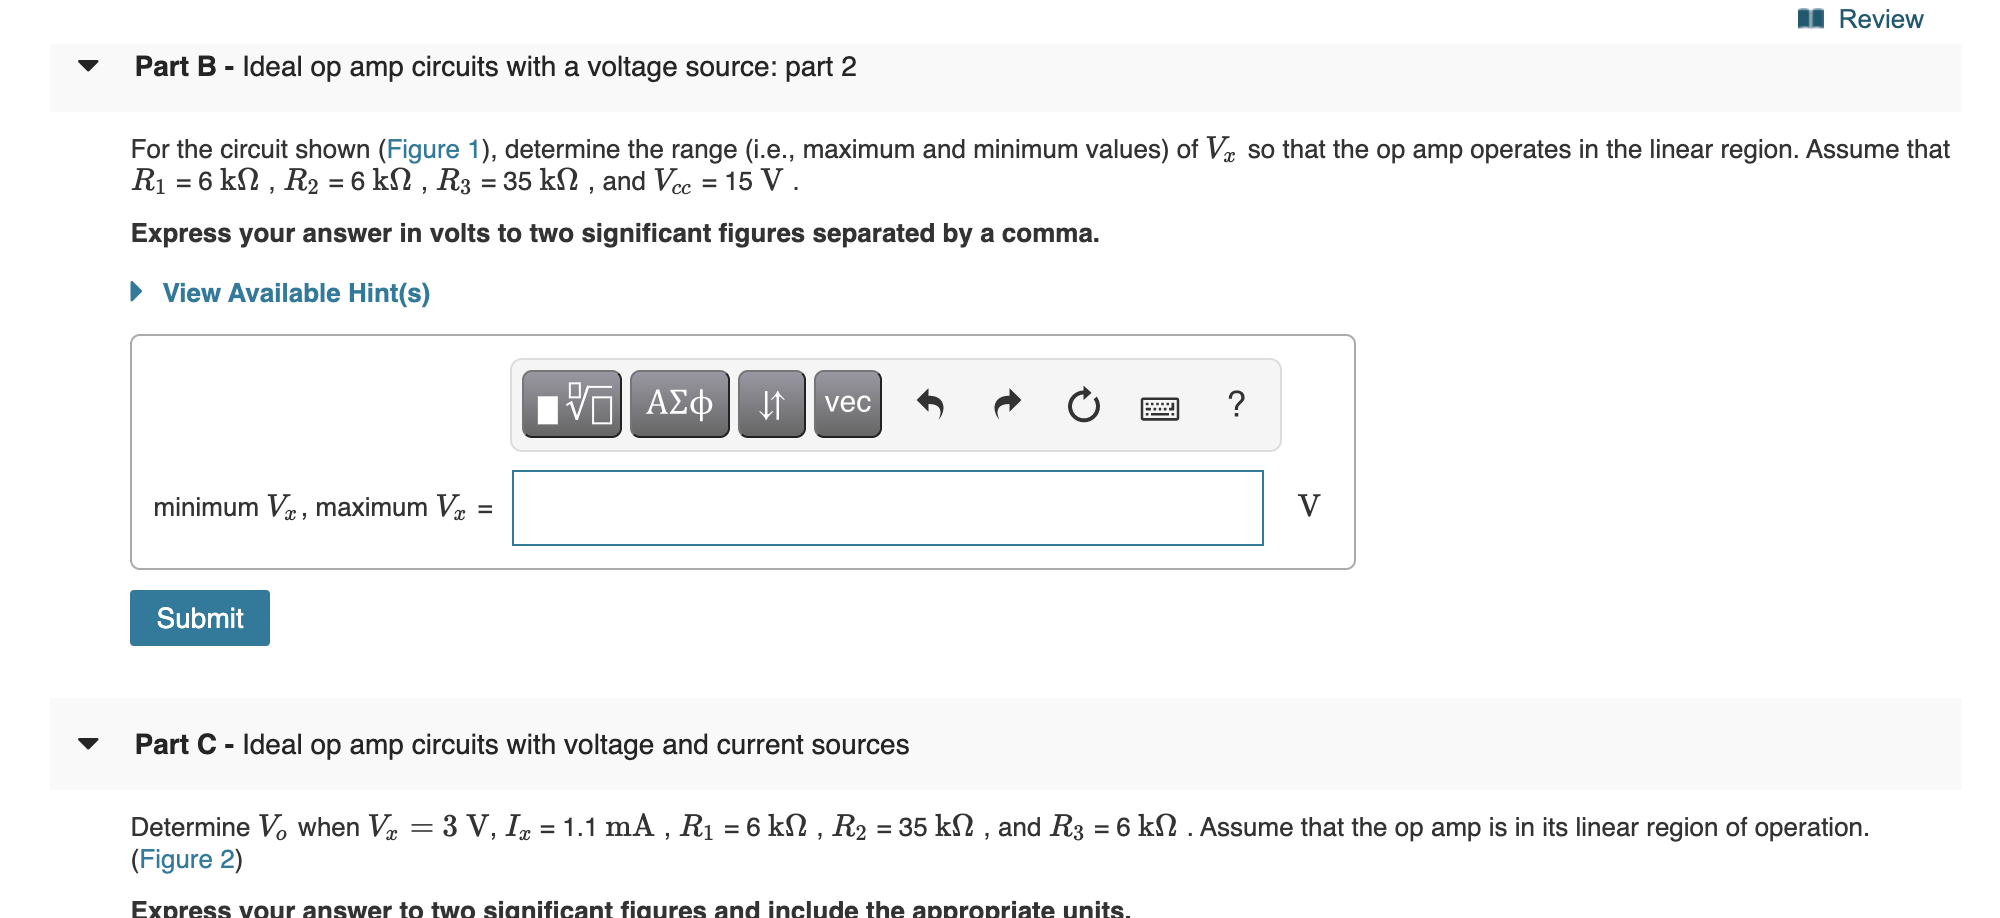This screenshot has width=2000, height=918.
Task: Open equation editor help
Action: coord(1237,404)
